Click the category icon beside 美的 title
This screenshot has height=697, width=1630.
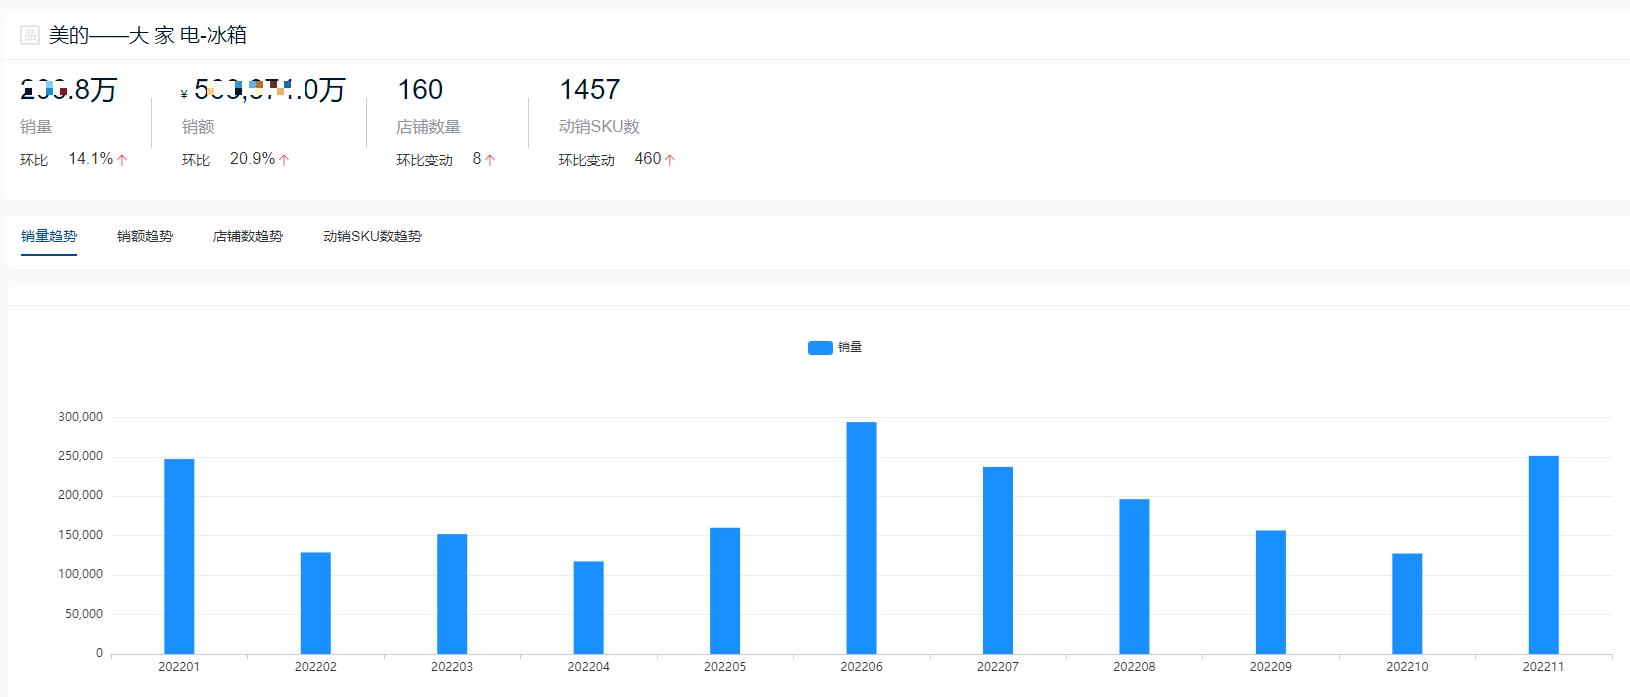(x=30, y=36)
